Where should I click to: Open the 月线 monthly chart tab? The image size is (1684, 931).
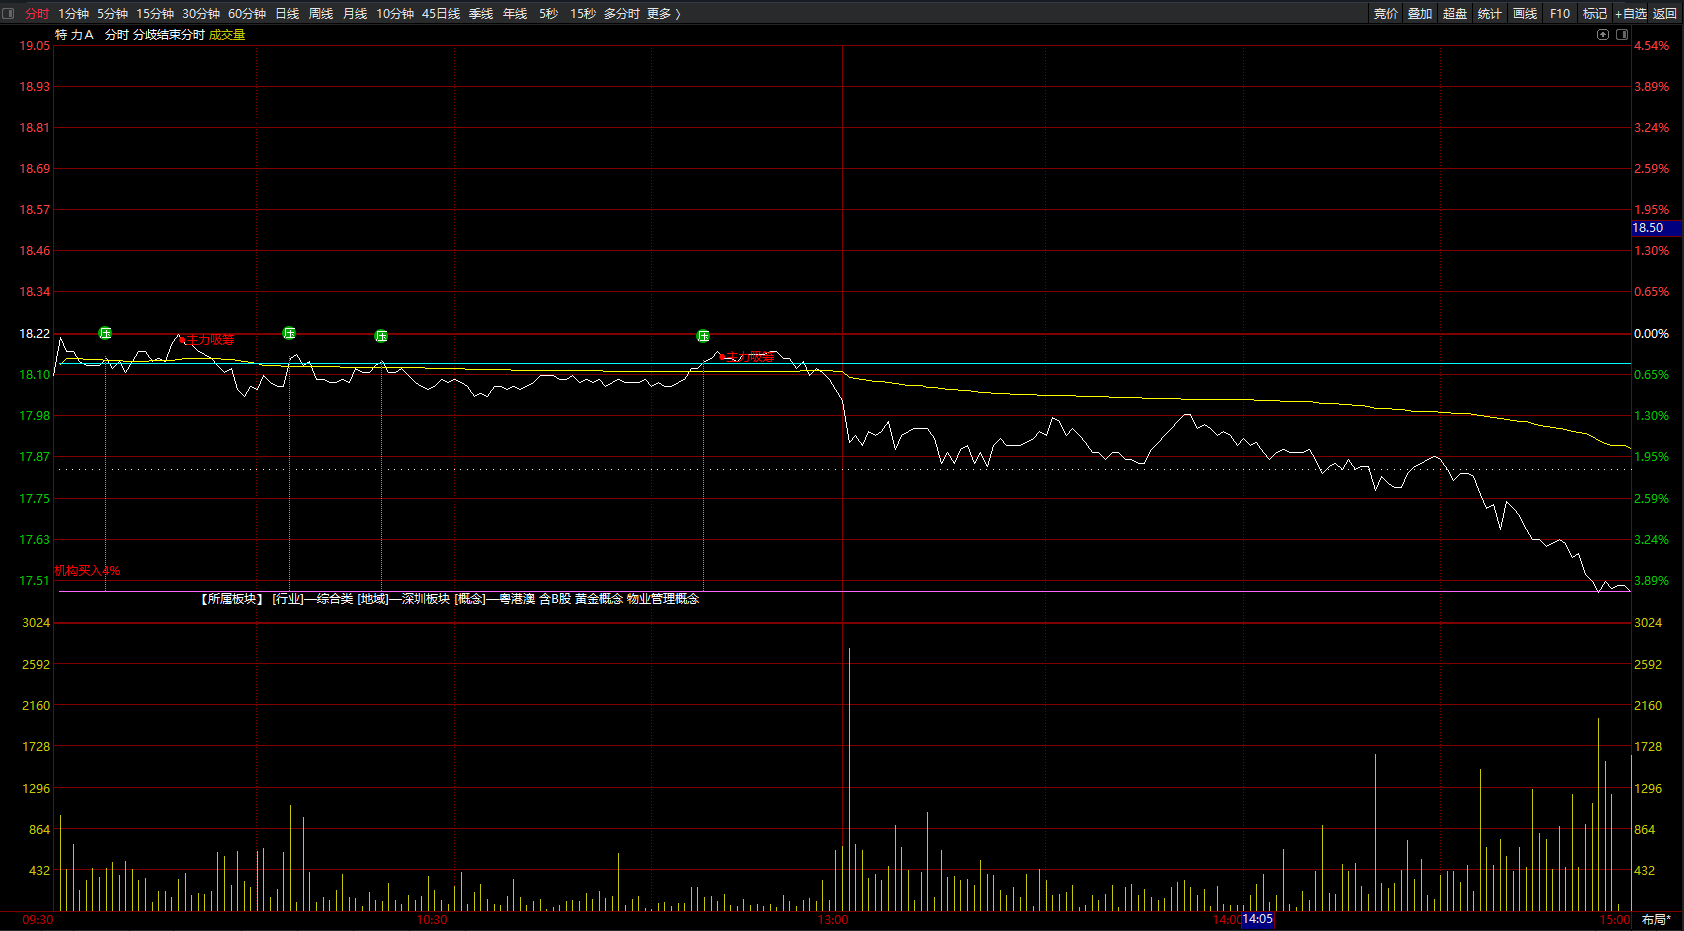click(355, 13)
